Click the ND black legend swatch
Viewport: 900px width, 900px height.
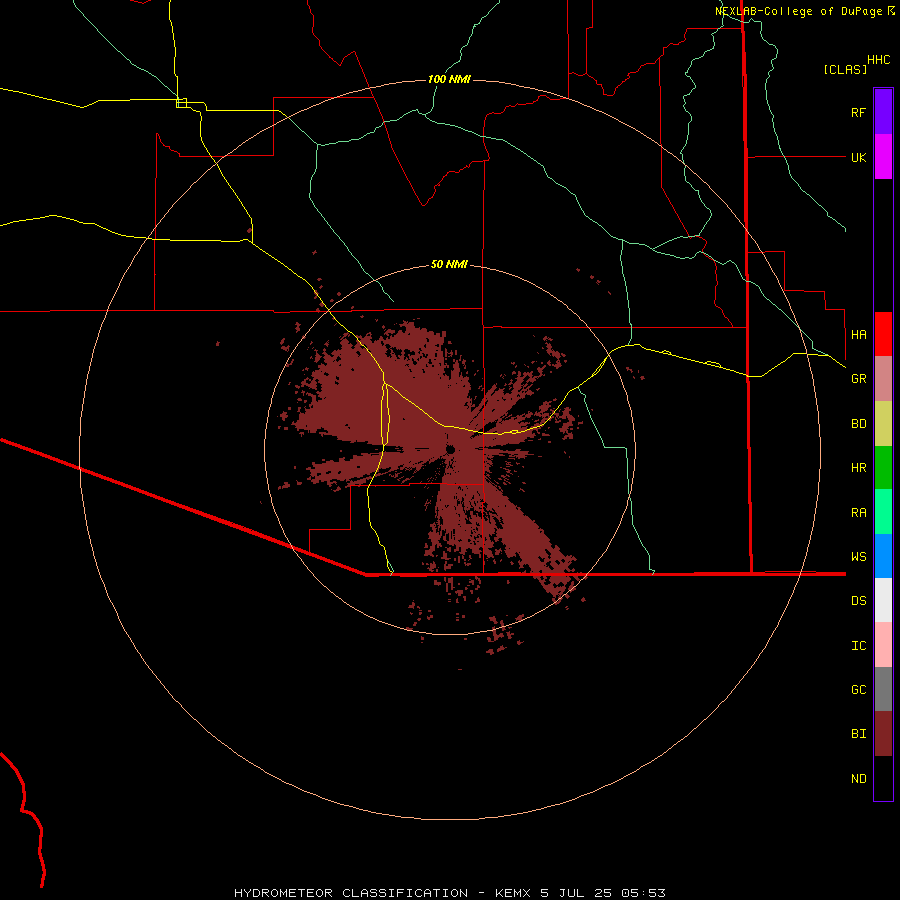[x=883, y=778]
